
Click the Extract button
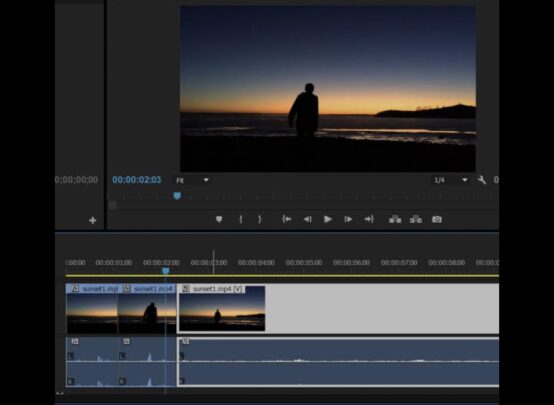(416, 219)
